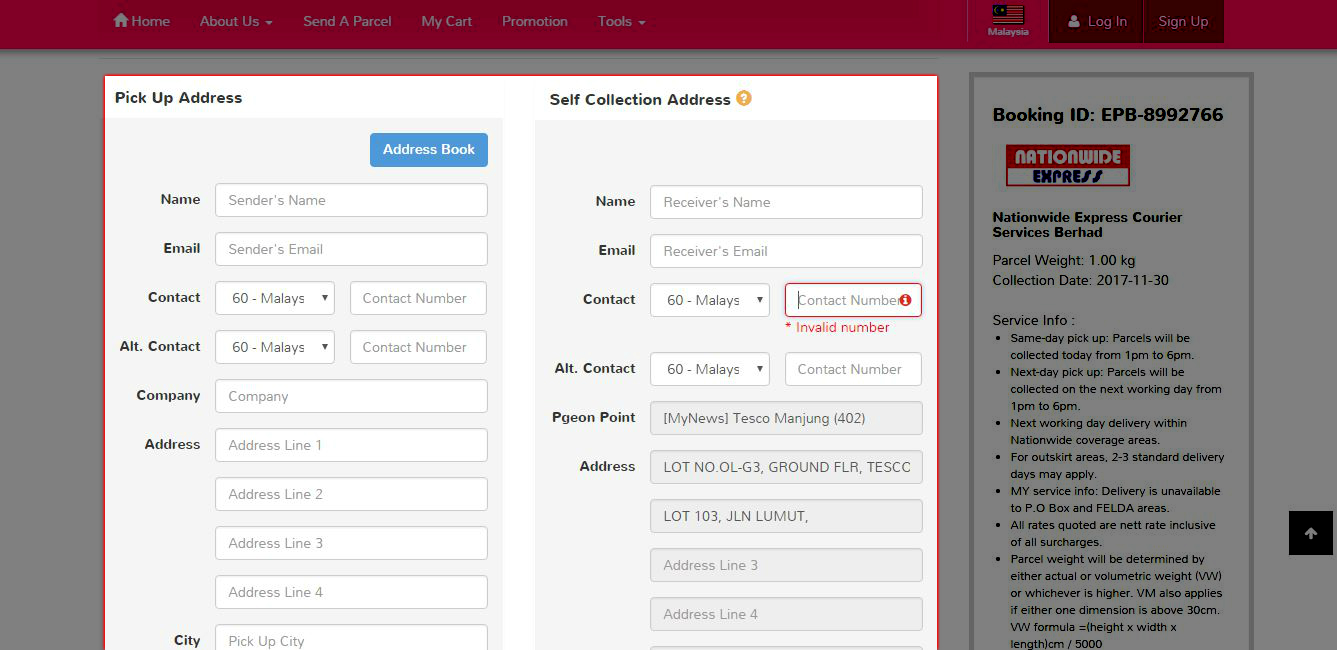
Task: Click the Malaysia flag country icon
Action: pyautogui.click(x=1007, y=15)
